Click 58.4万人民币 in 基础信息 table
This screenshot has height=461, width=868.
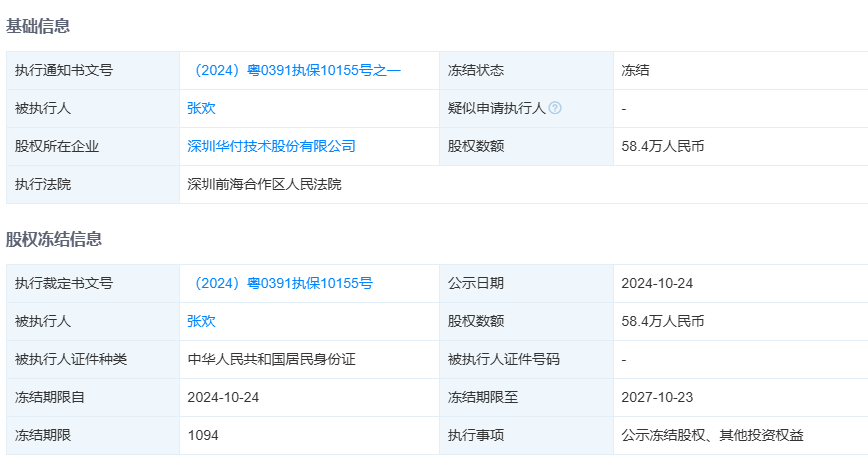point(662,146)
